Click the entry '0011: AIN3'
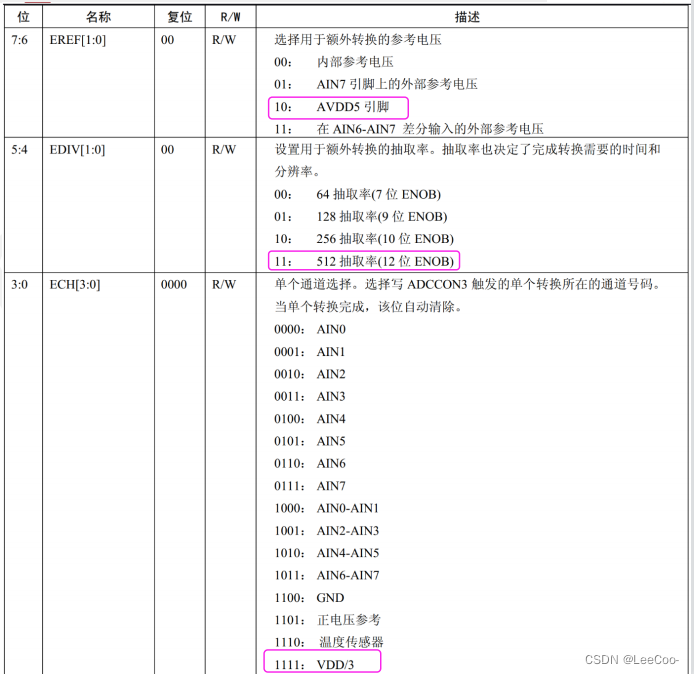Screen dimensions: 694x674 [310, 397]
